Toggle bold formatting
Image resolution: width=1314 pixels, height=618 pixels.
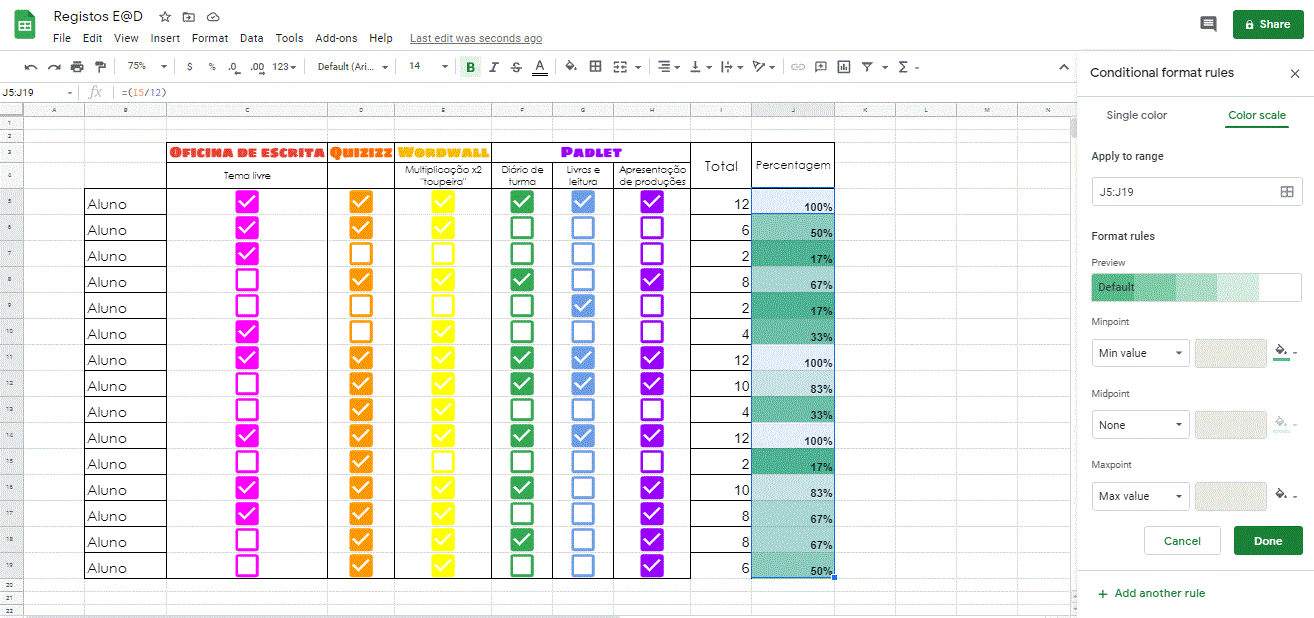click(470, 67)
